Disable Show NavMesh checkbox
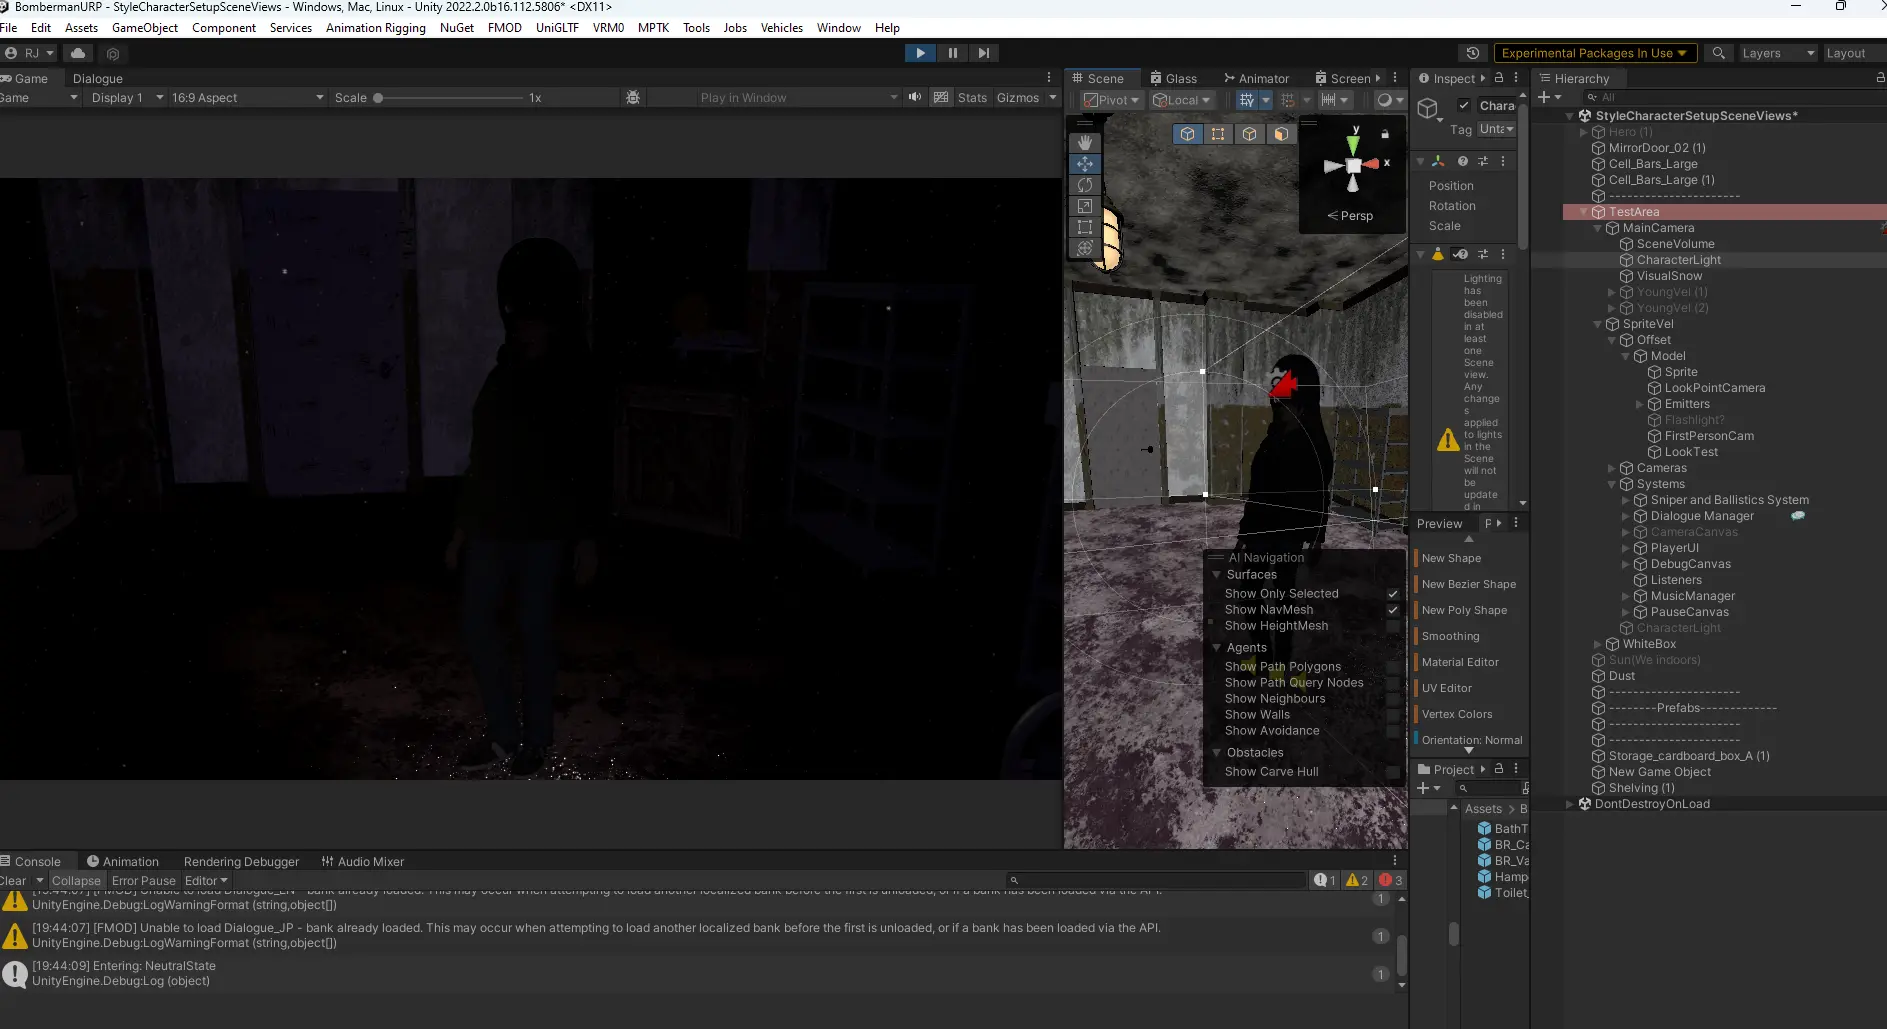This screenshot has width=1887, height=1029. (1392, 610)
